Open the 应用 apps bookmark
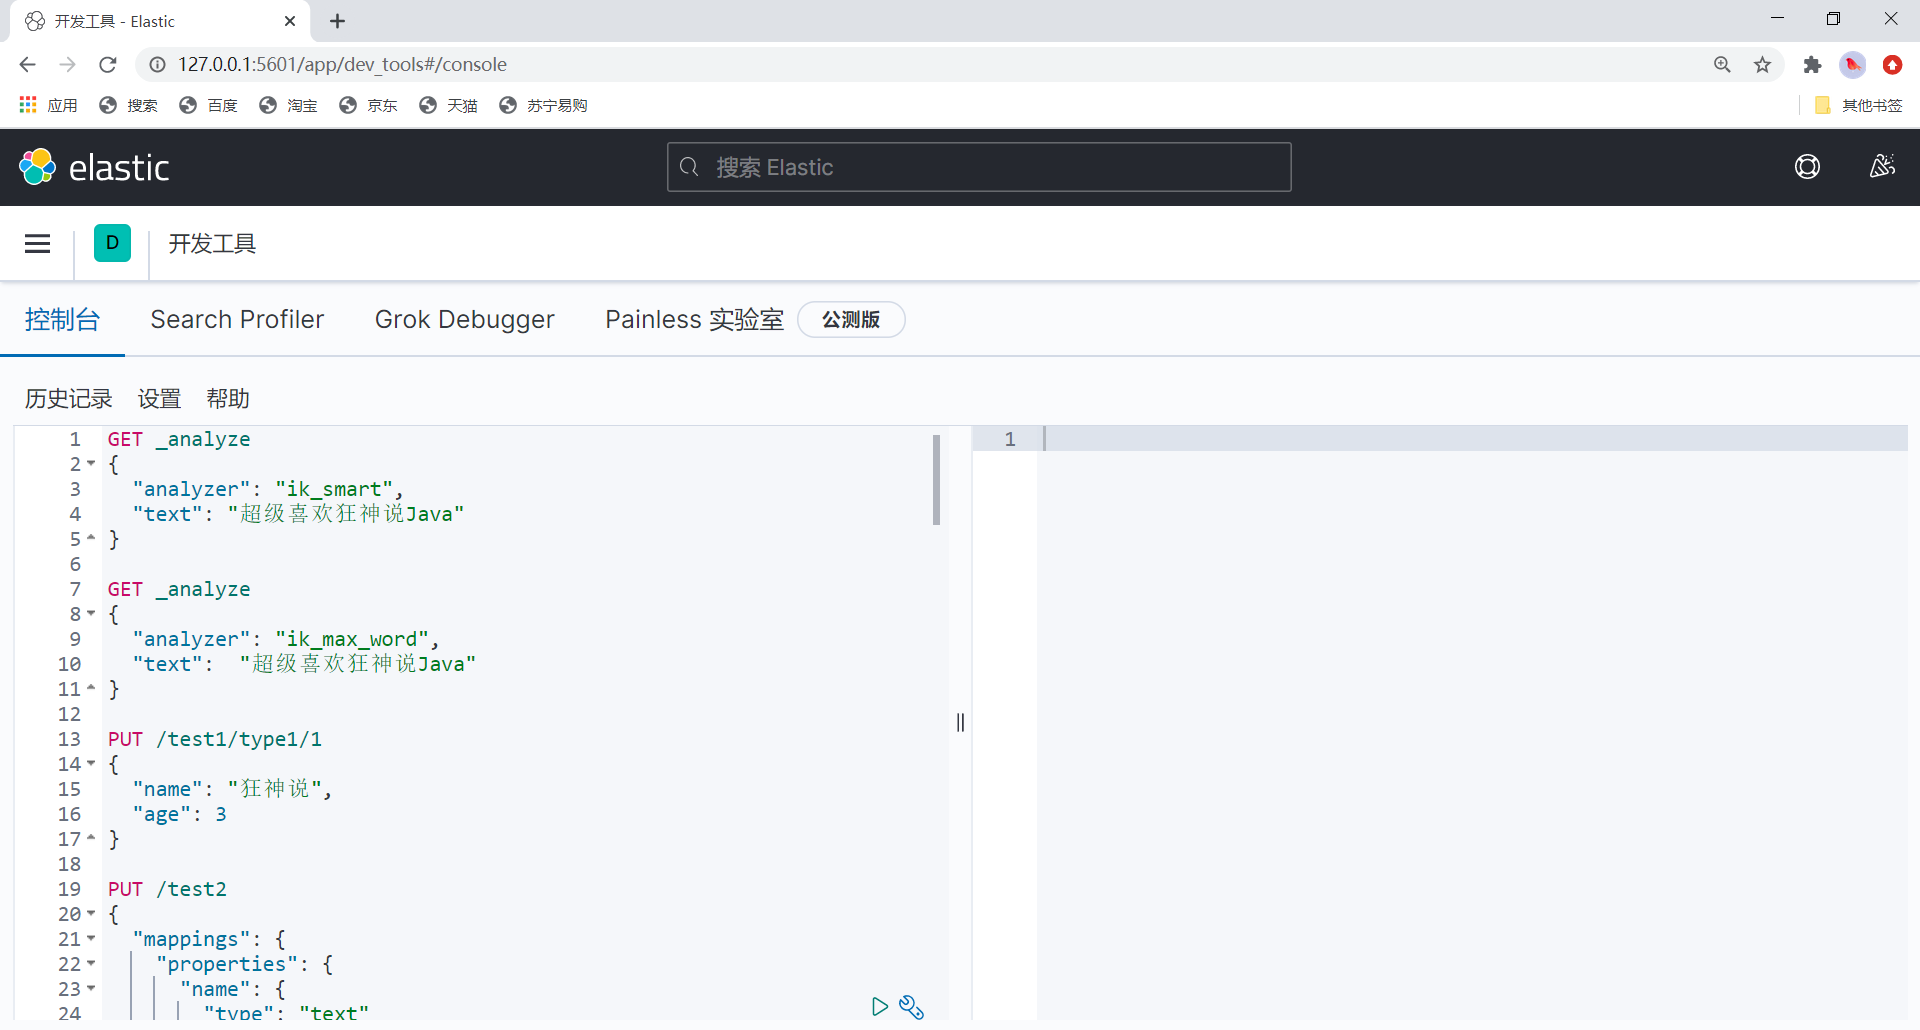This screenshot has width=1920, height=1030. click(x=48, y=105)
